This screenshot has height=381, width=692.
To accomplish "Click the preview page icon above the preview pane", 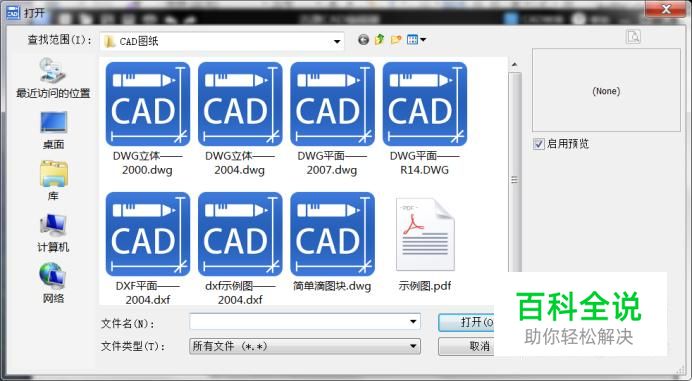I will [633, 36].
